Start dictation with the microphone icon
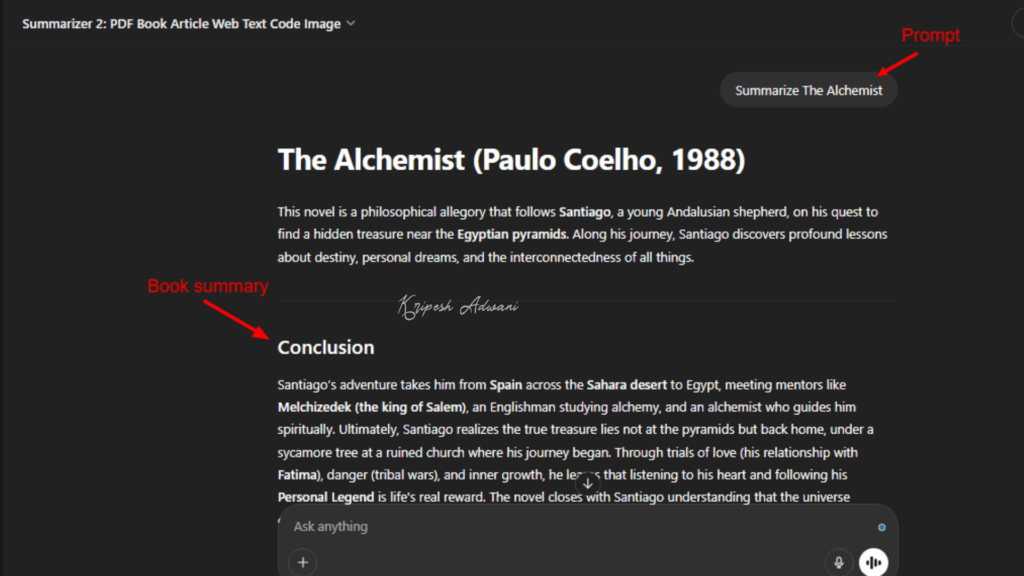 tap(839, 562)
